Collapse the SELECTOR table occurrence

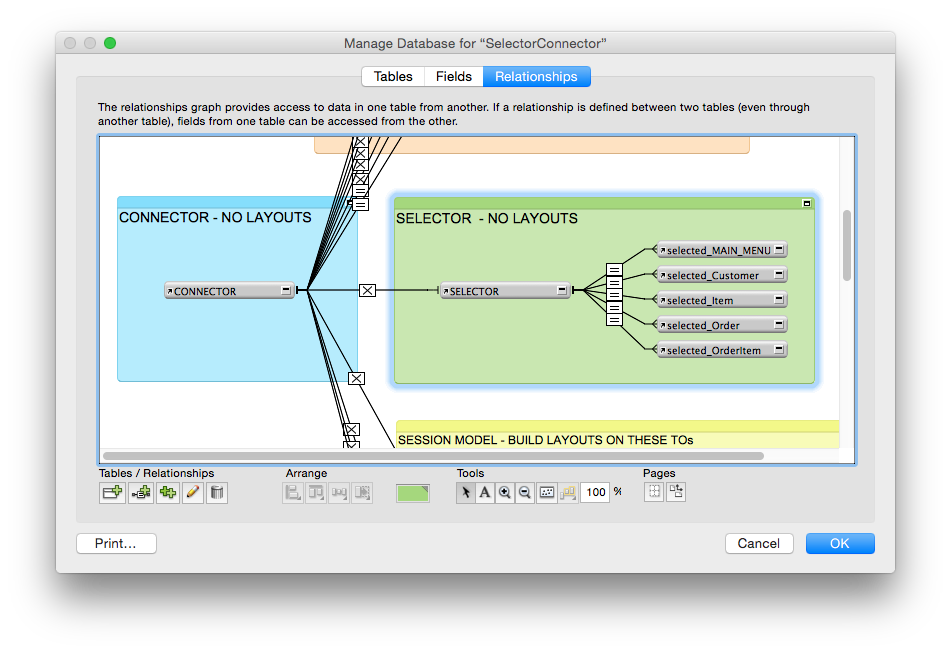(562, 290)
